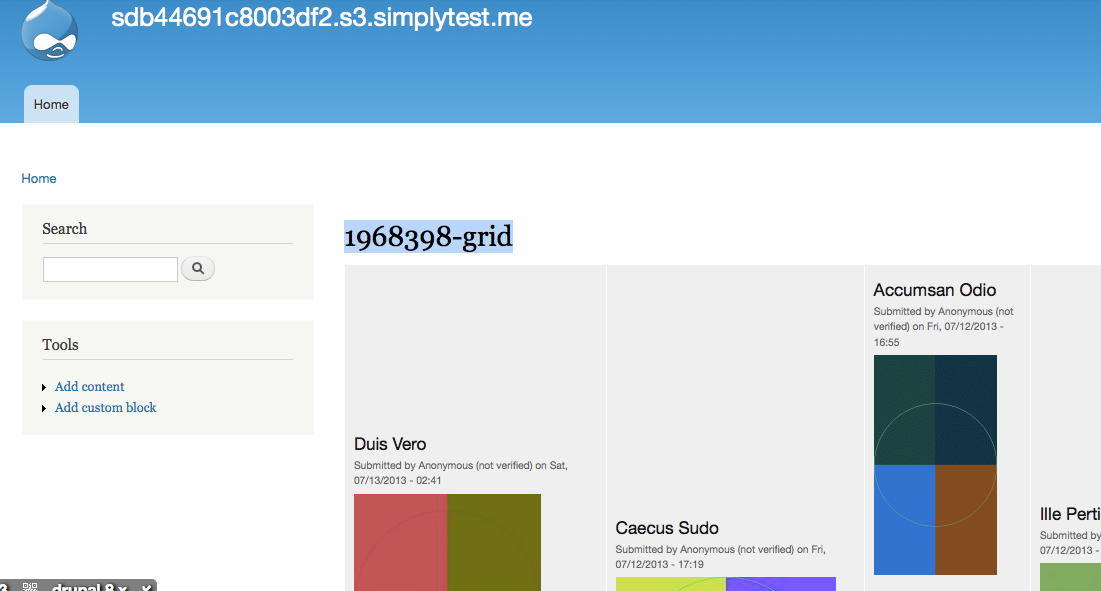The height and width of the screenshot is (591, 1101).
Task: Open the Home tab in main menu
Action: click(51, 104)
